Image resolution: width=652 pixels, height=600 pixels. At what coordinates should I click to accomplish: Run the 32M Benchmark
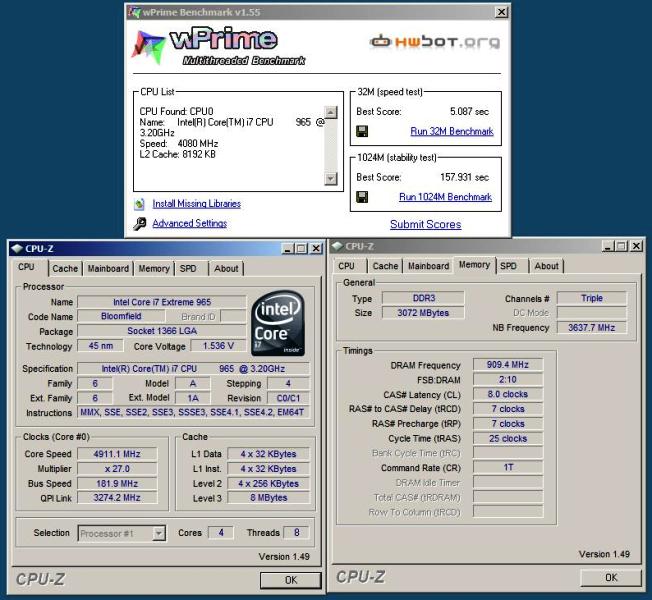click(x=452, y=131)
